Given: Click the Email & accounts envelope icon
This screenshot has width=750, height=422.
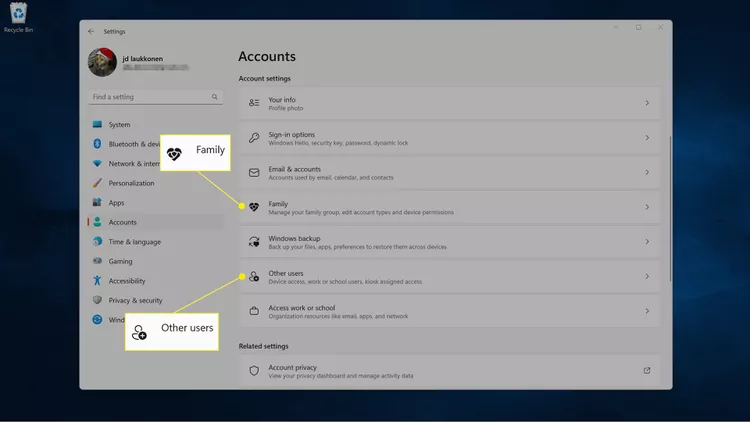Looking at the screenshot, I should (x=254, y=172).
